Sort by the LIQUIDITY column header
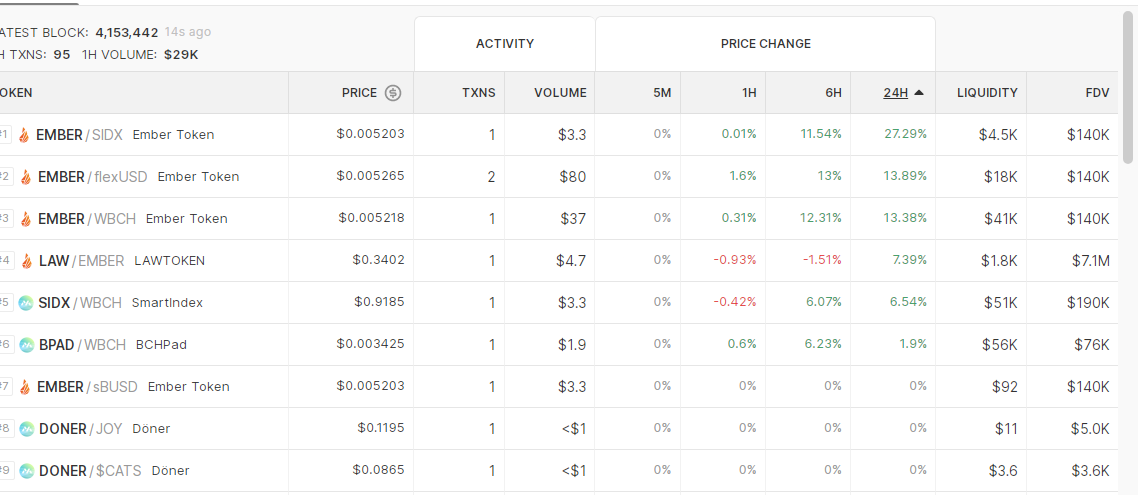The image size is (1138, 495). 987,93
